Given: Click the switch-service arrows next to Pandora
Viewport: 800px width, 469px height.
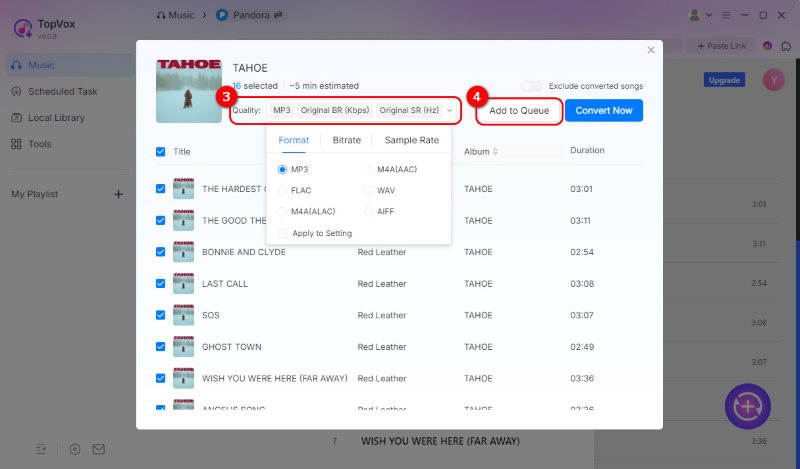Looking at the screenshot, I should (x=278, y=15).
